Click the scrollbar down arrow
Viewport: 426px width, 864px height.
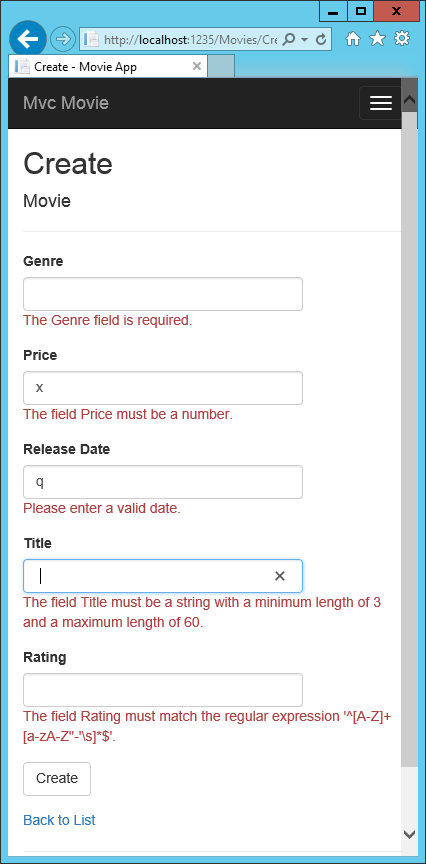pos(409,834)
